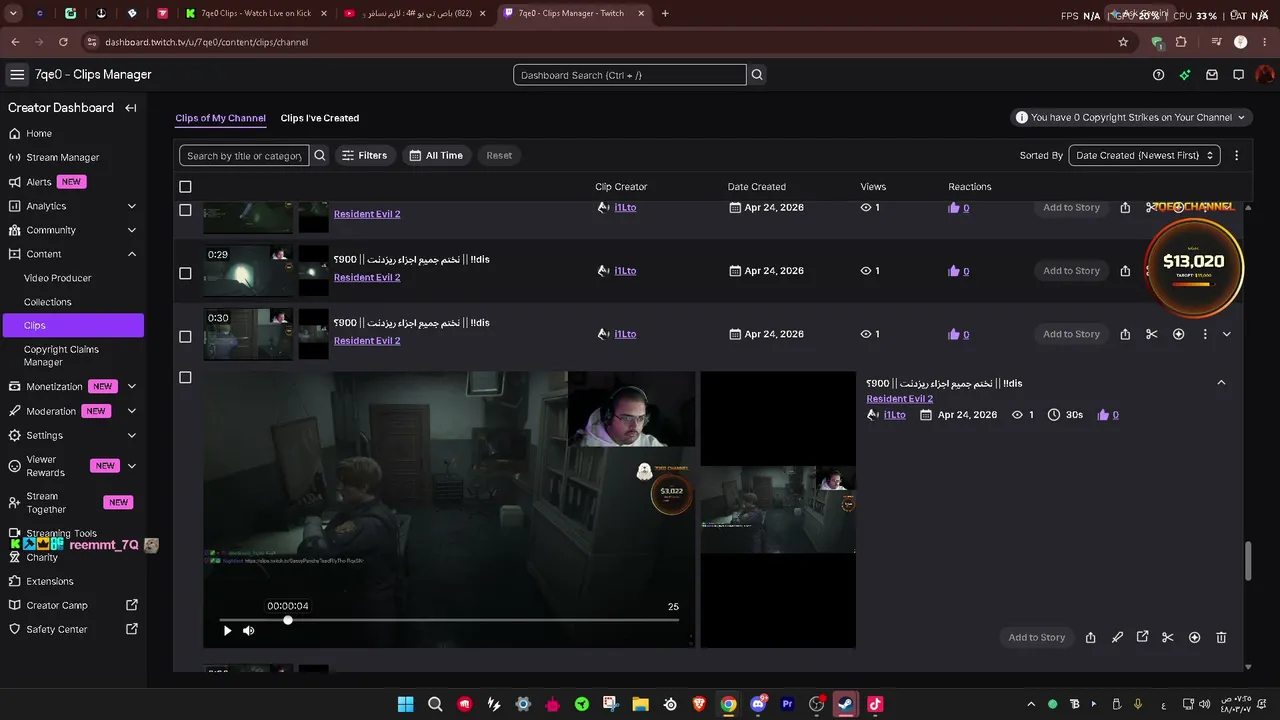The height and width of the screenshot is (720, 1280).
Task: Open TikTok app from the taskbar
Action: pyautogui.click(x=875, y=704)
